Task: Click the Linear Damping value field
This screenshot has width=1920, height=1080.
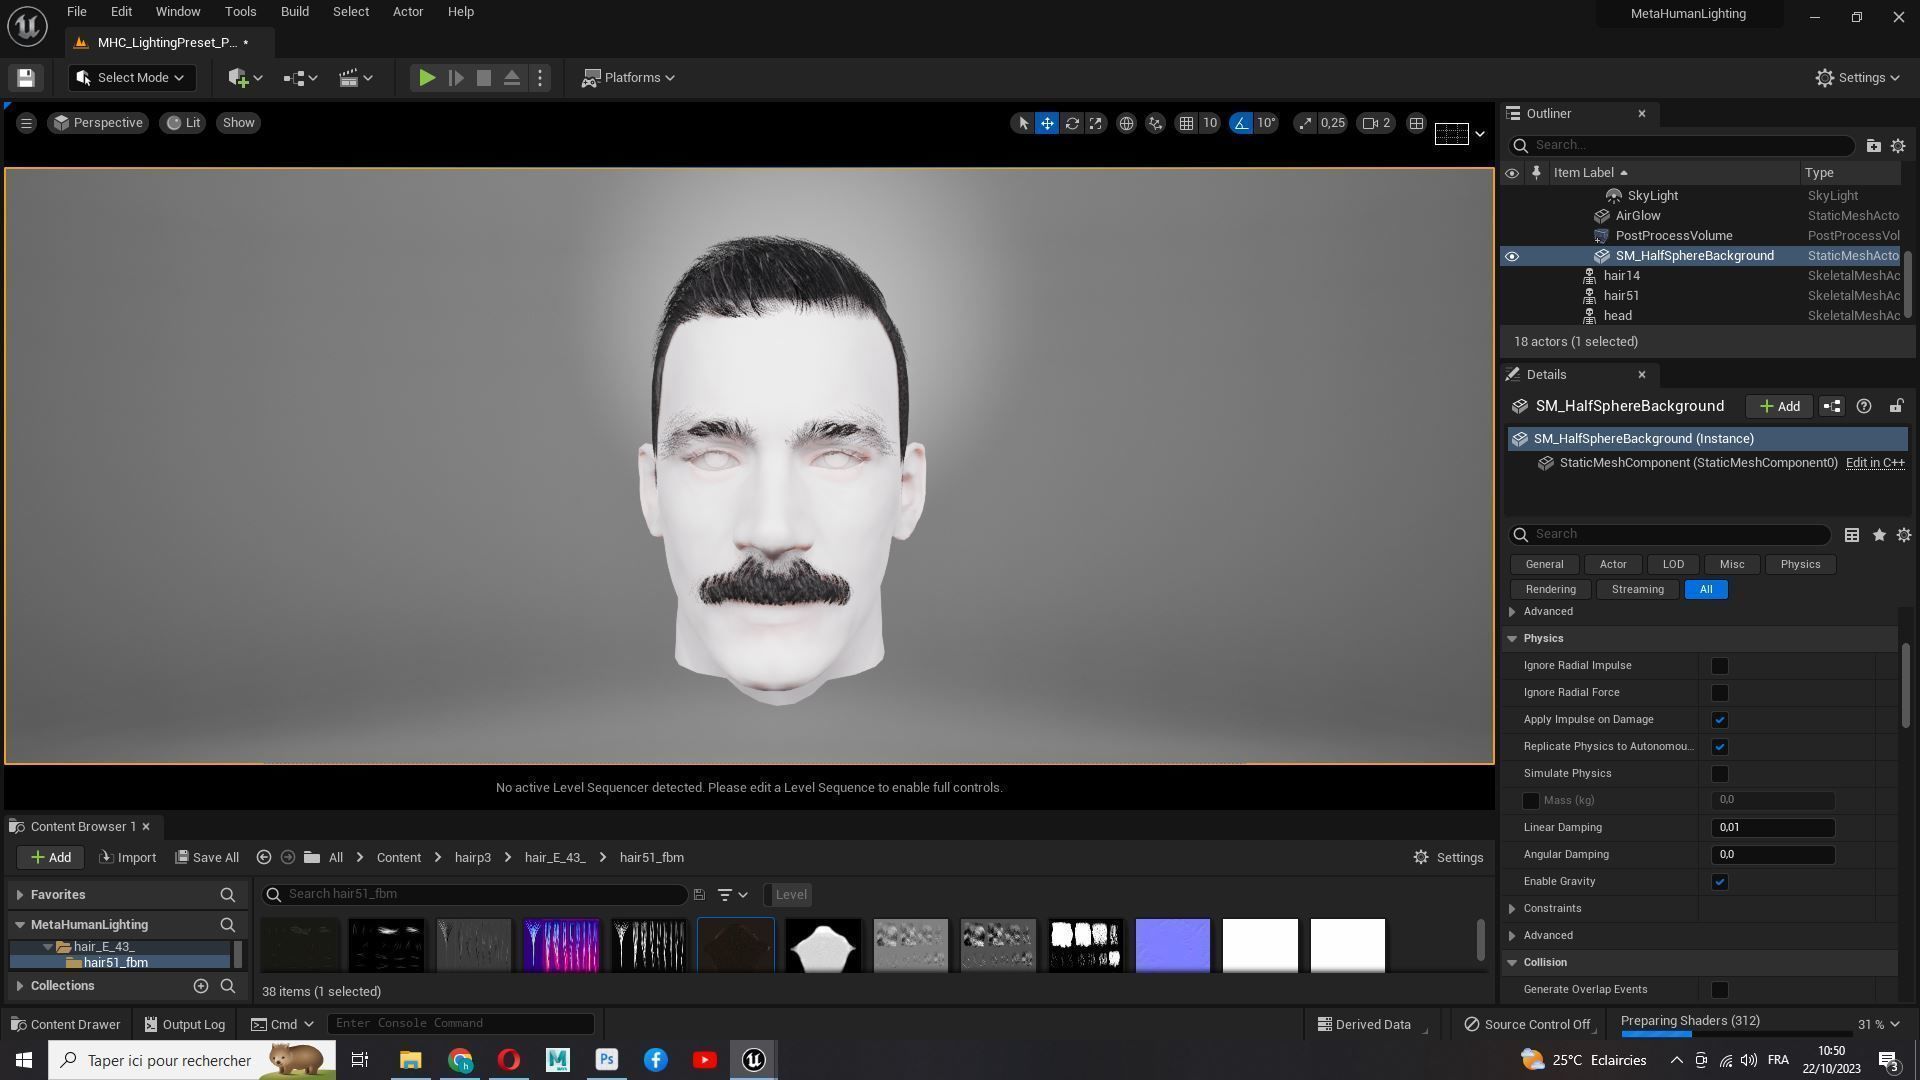Action: coord(1773,828)
